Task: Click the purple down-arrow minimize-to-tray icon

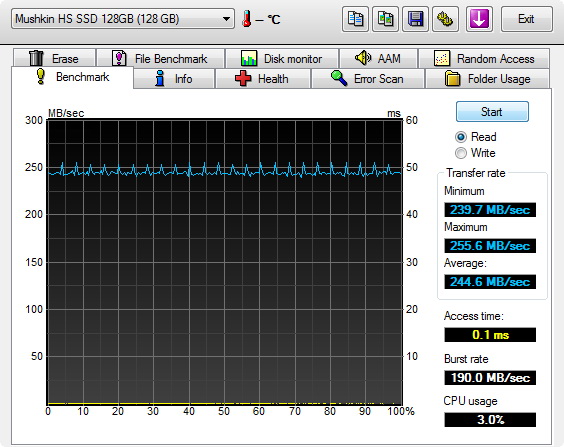Action: (479, 19)
